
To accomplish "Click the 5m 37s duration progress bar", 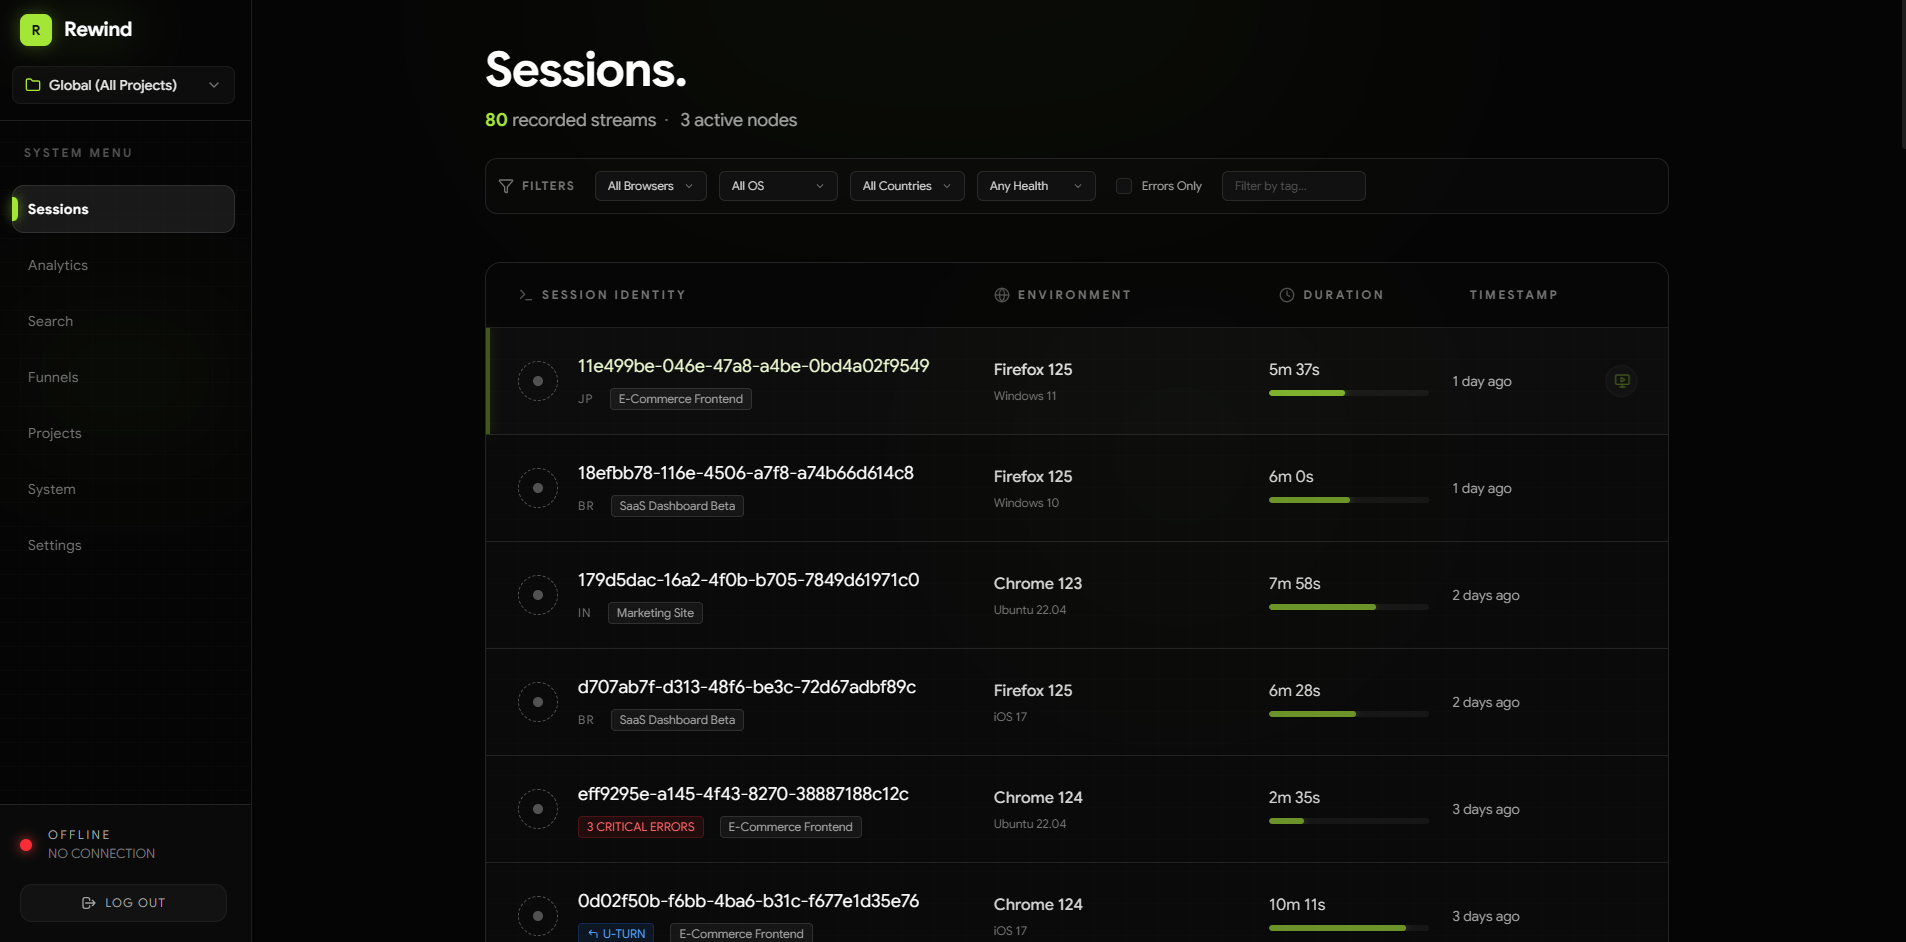I will click(1348, 393).
